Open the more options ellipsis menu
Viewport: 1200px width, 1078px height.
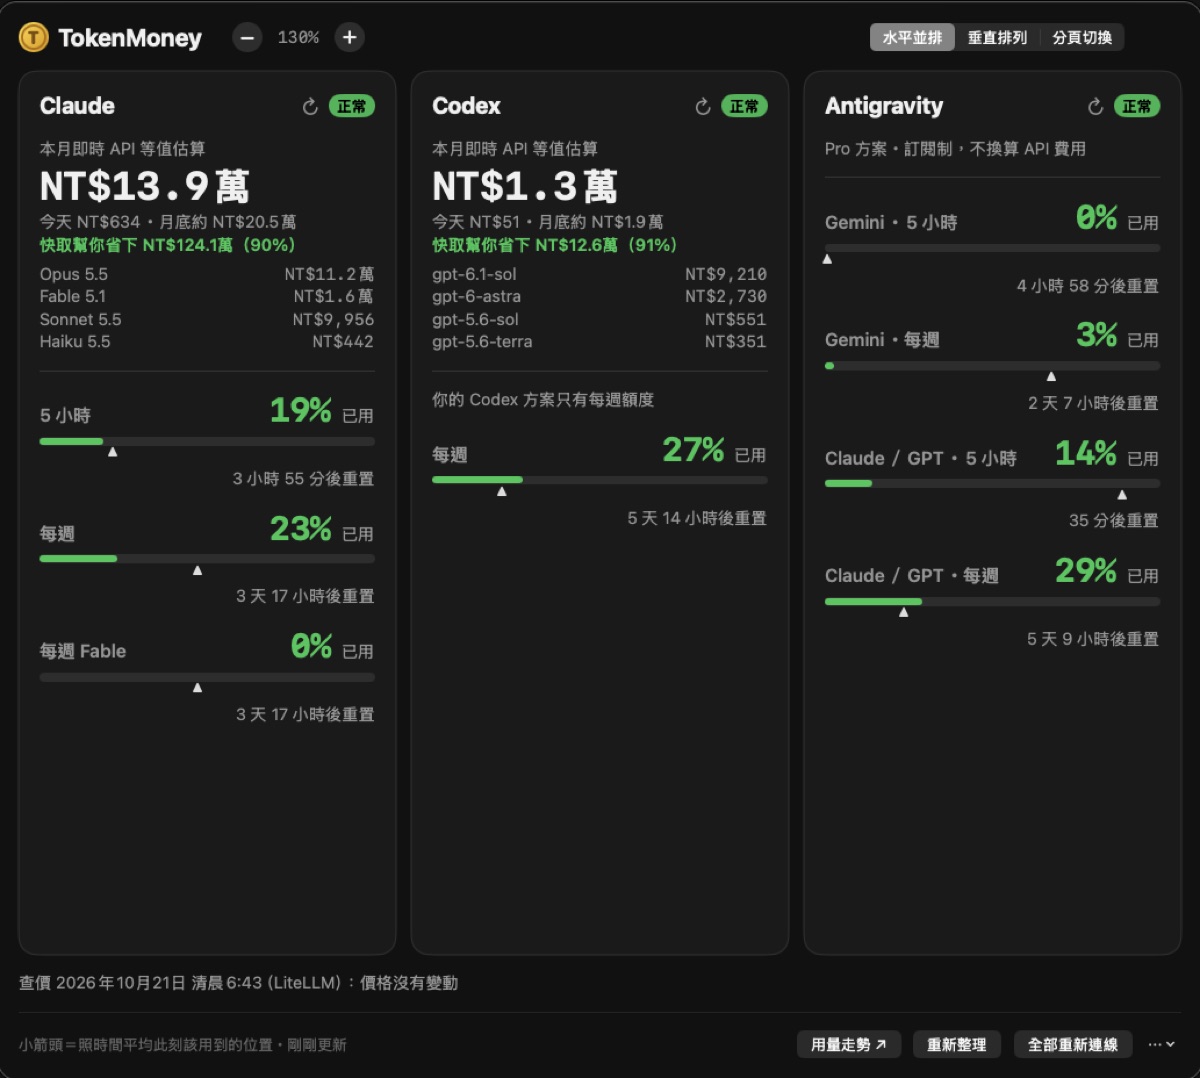1161,1045
